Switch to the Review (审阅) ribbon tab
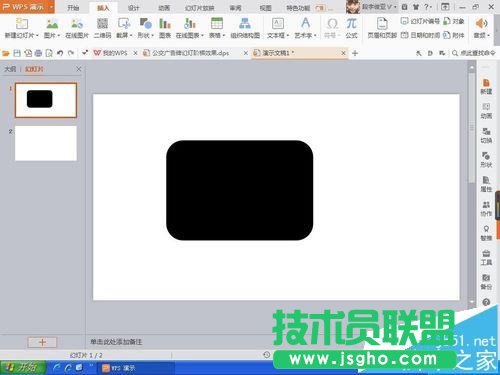The width and height of the screenshot is (500, 375). point(235,8)
